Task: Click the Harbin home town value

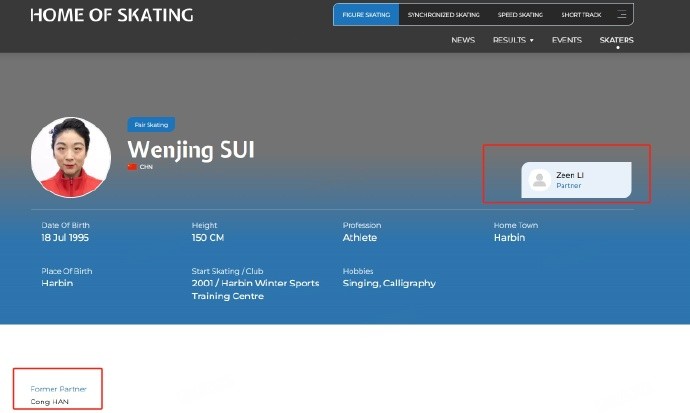Action: coord(508,238)
